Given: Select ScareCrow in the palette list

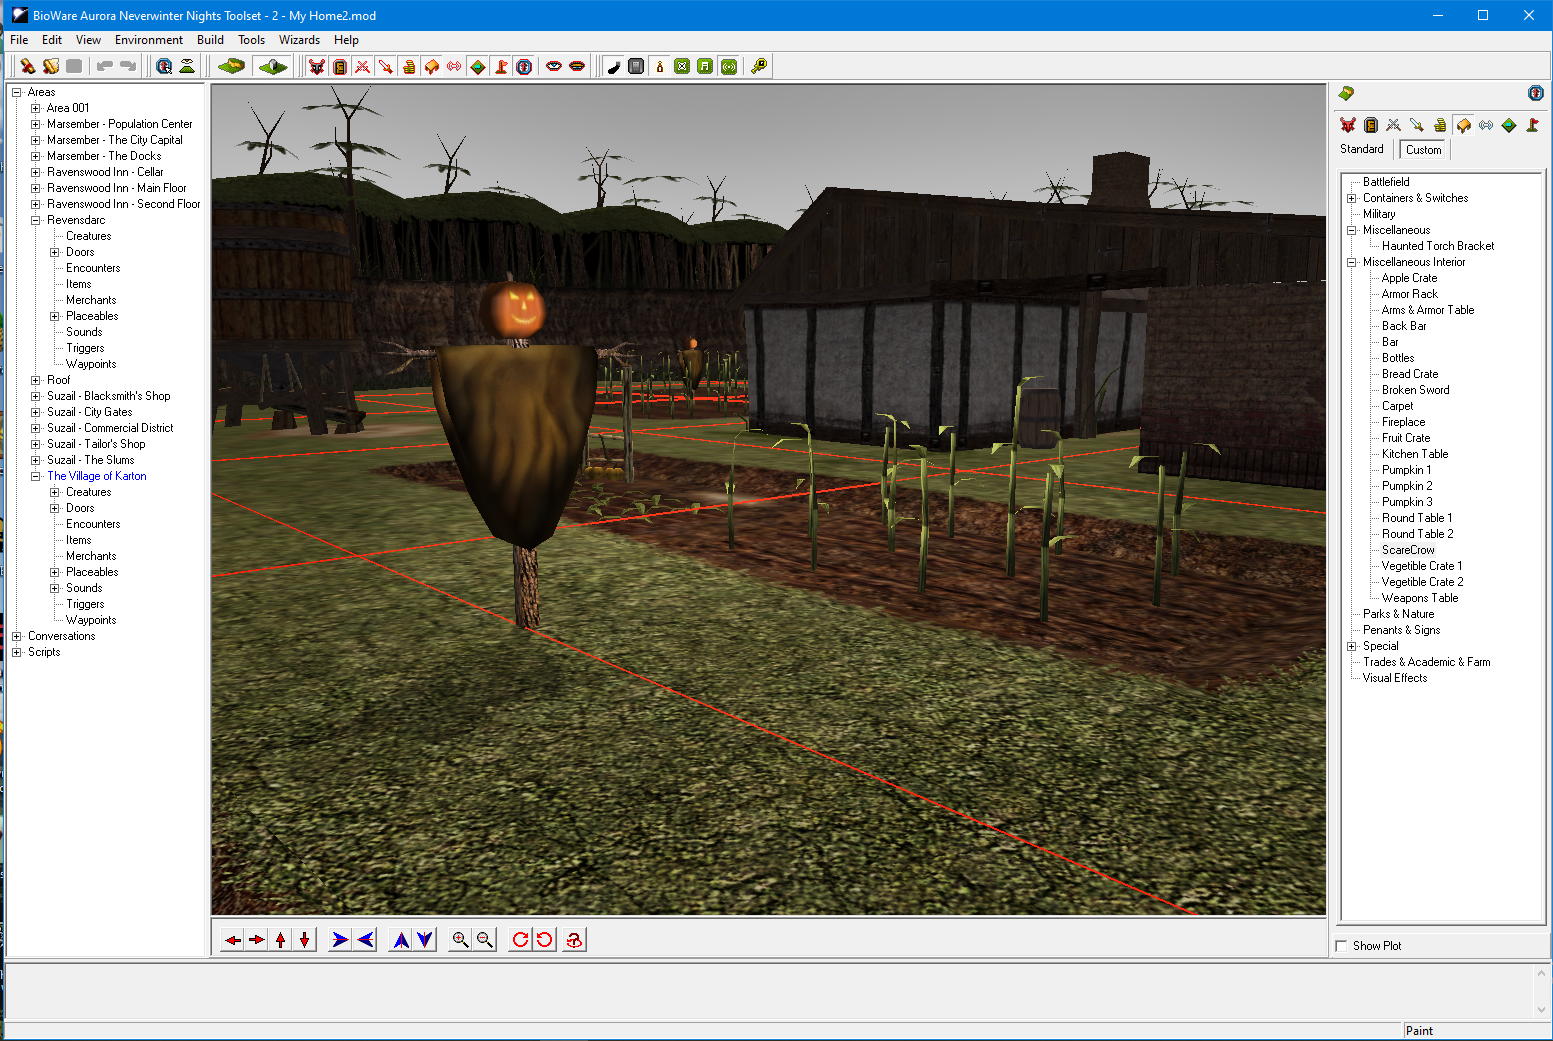Looking at the screenshot, I should click(1408, 550).
